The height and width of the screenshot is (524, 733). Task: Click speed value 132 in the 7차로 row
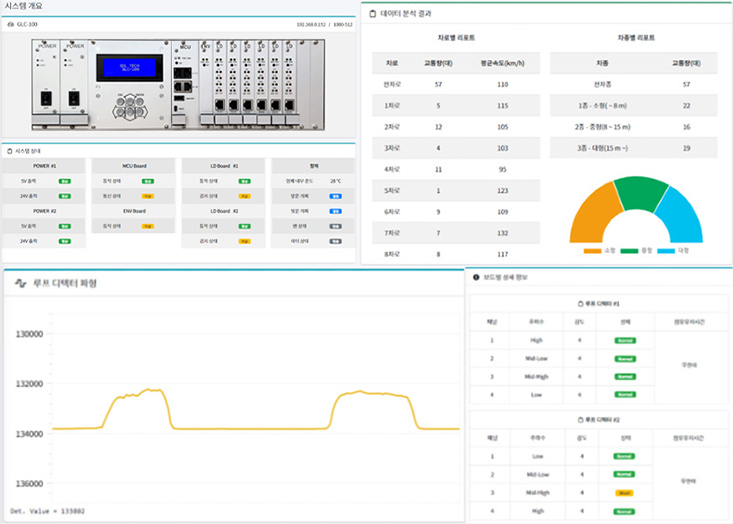tap(503, 233)
